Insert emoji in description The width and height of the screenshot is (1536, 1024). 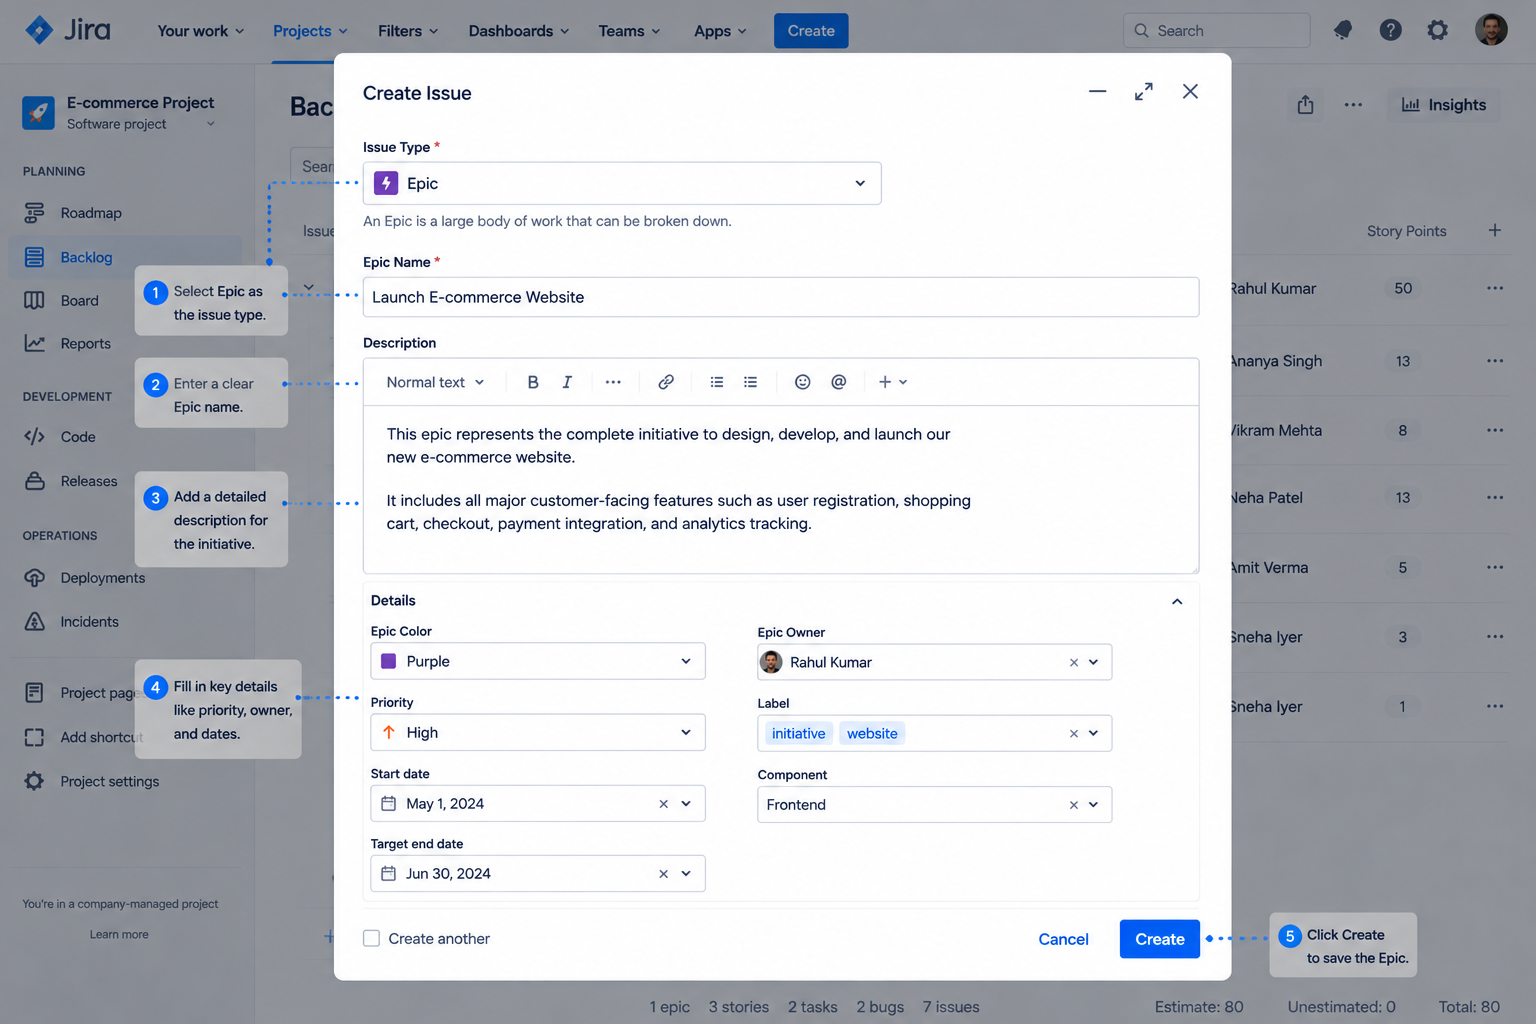[802, 382]
